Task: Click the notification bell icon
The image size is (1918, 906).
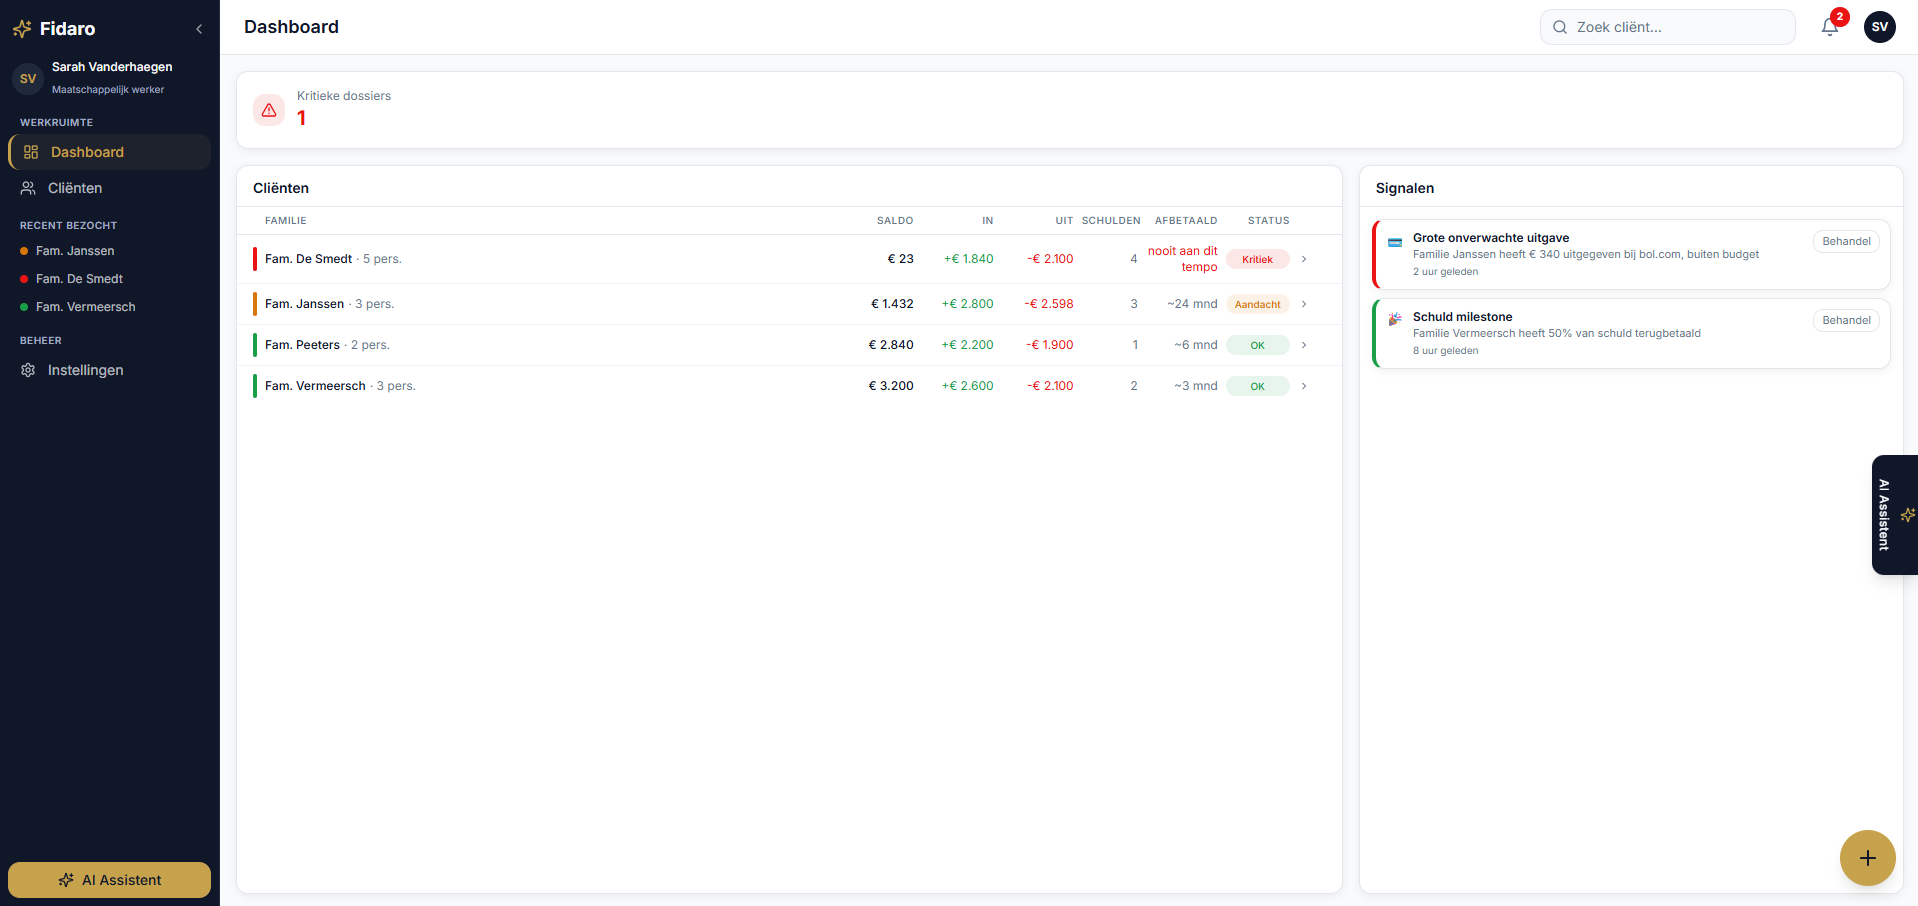Action: pyautogui.click(x=1829, y=27)
